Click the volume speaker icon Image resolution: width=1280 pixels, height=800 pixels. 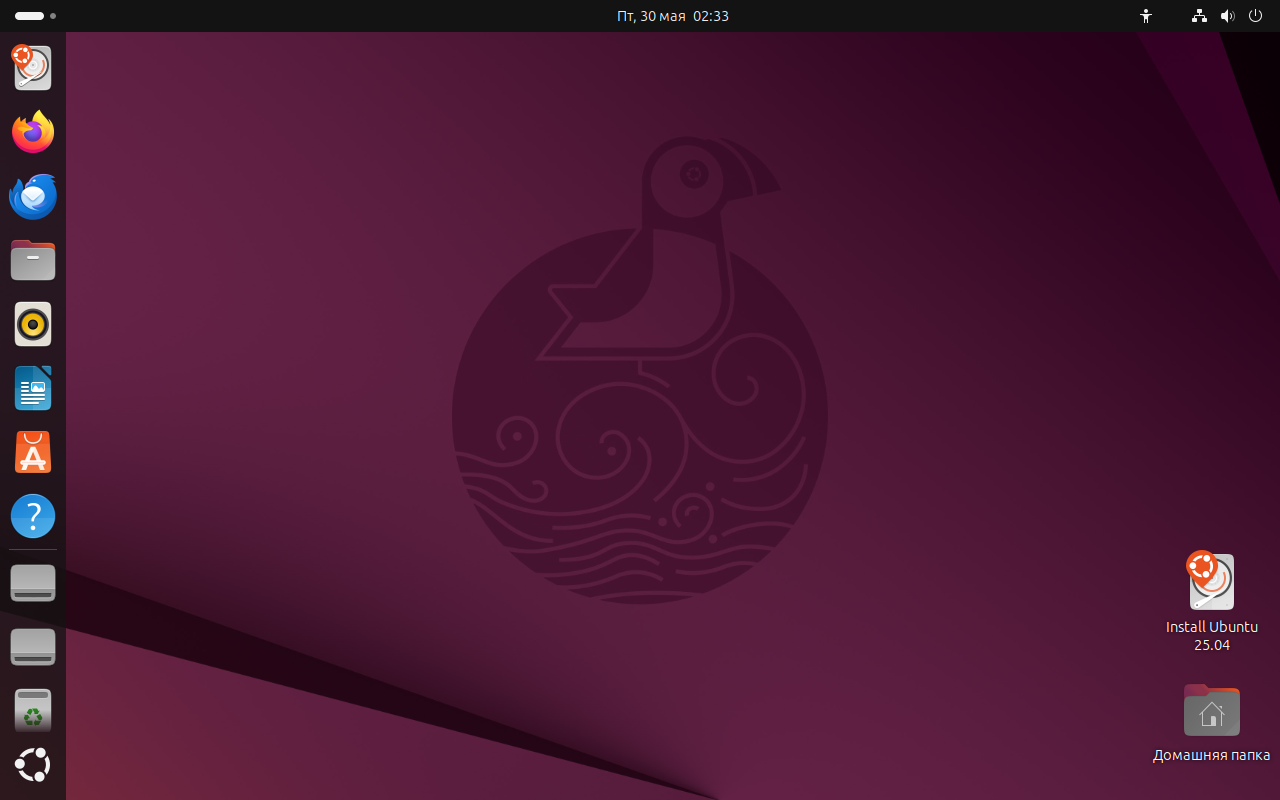1227,16
